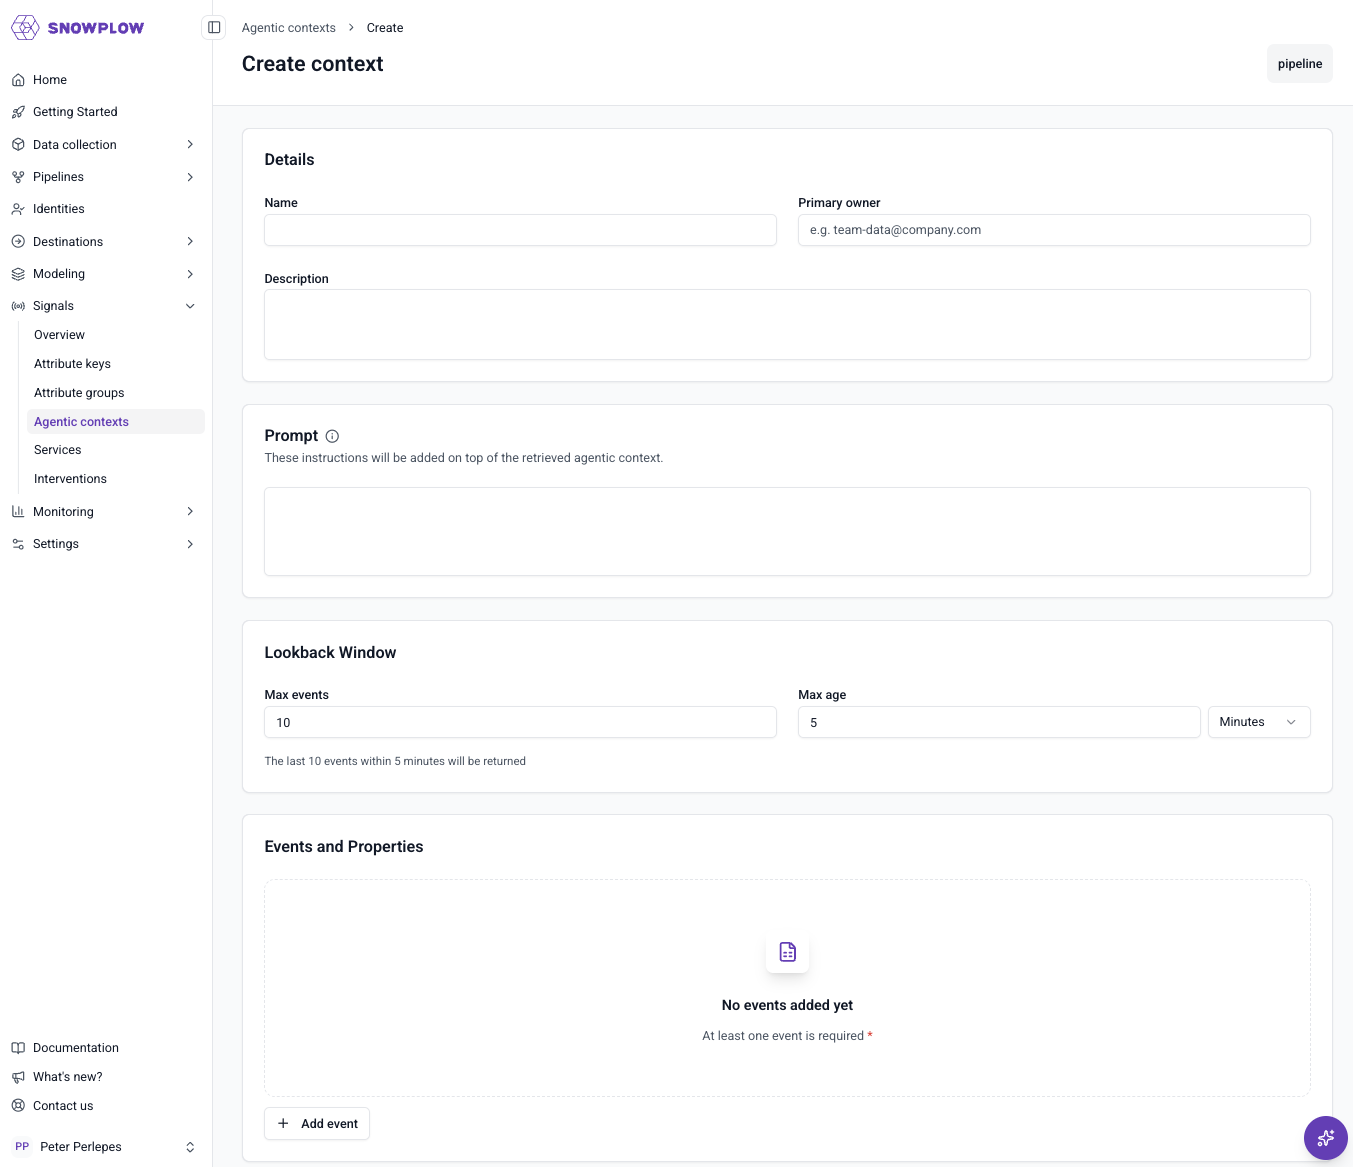Expand the Modeling menu chevron
Viewport: 1353px width, 1167px height.
tap(190, 274)
